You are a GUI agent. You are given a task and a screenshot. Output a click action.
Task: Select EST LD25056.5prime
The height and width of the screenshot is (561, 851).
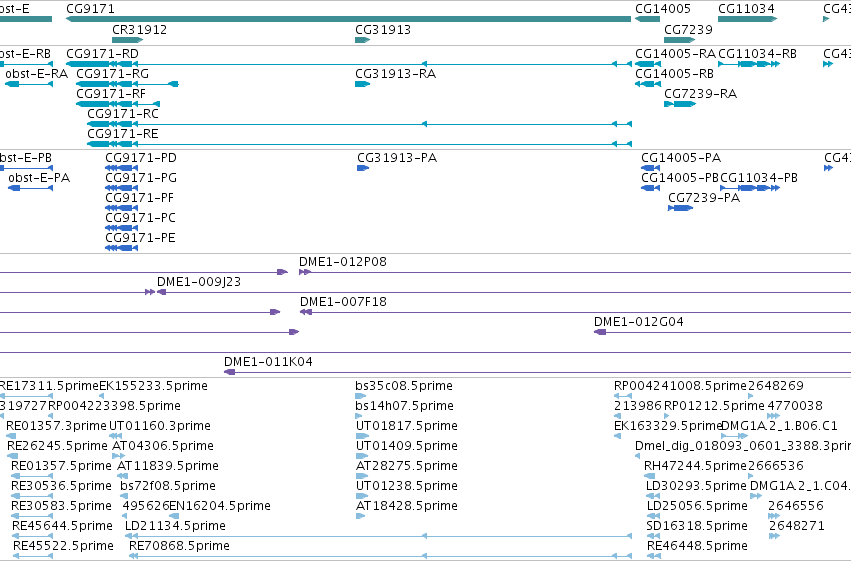tap(697, 506)
